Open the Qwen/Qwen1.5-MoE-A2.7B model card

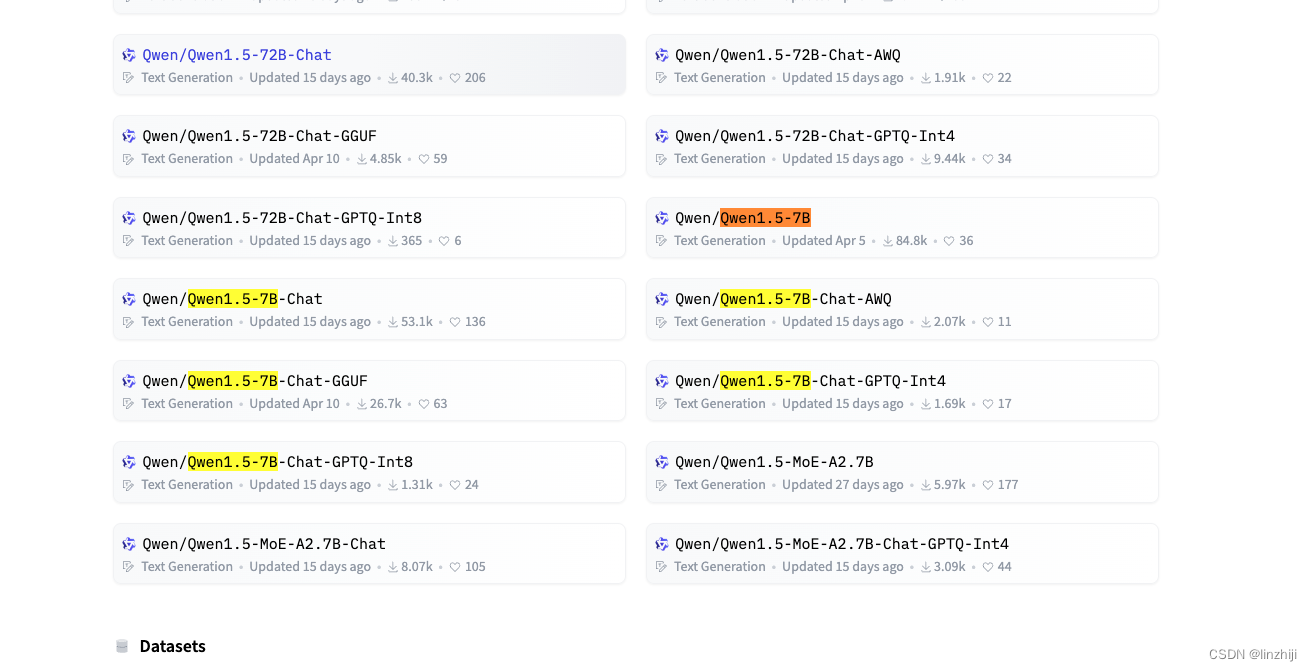tap(902, 472)
